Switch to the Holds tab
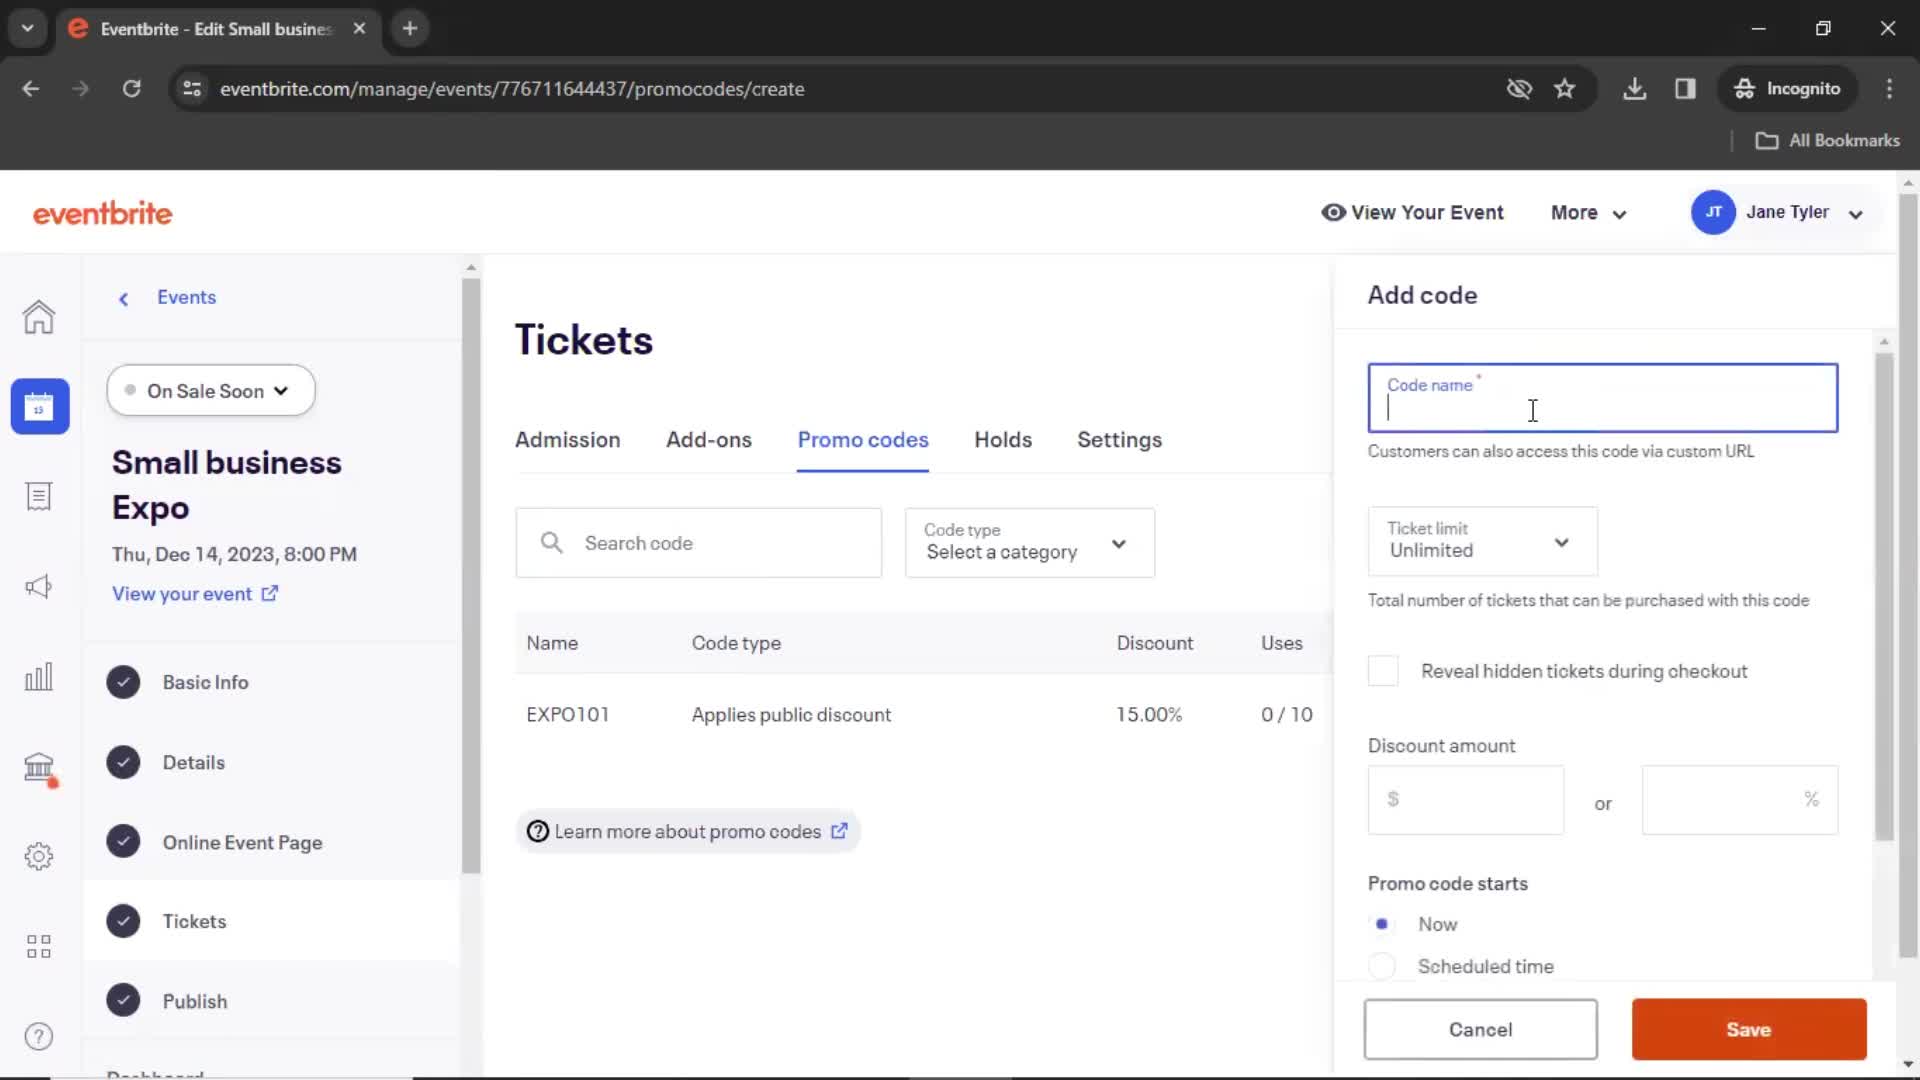1920x1080 pixels. (x=1003, y=440)
